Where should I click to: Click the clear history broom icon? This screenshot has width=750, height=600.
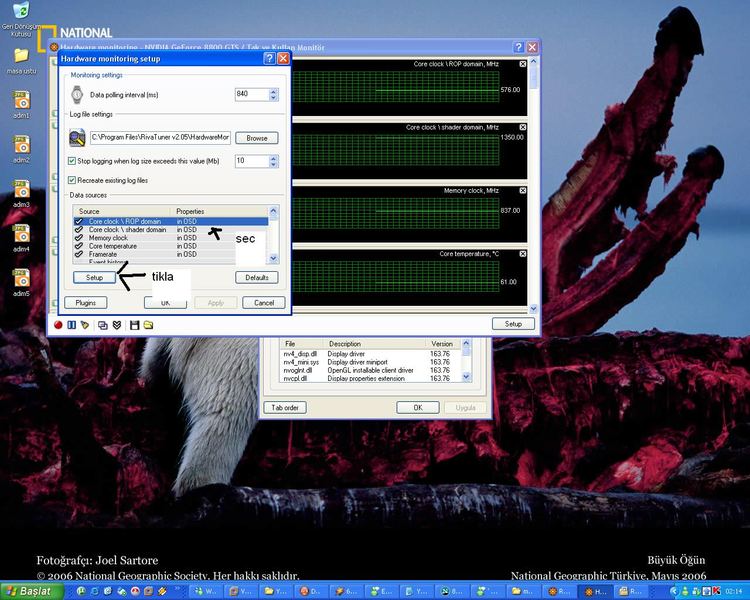point(85,325)
